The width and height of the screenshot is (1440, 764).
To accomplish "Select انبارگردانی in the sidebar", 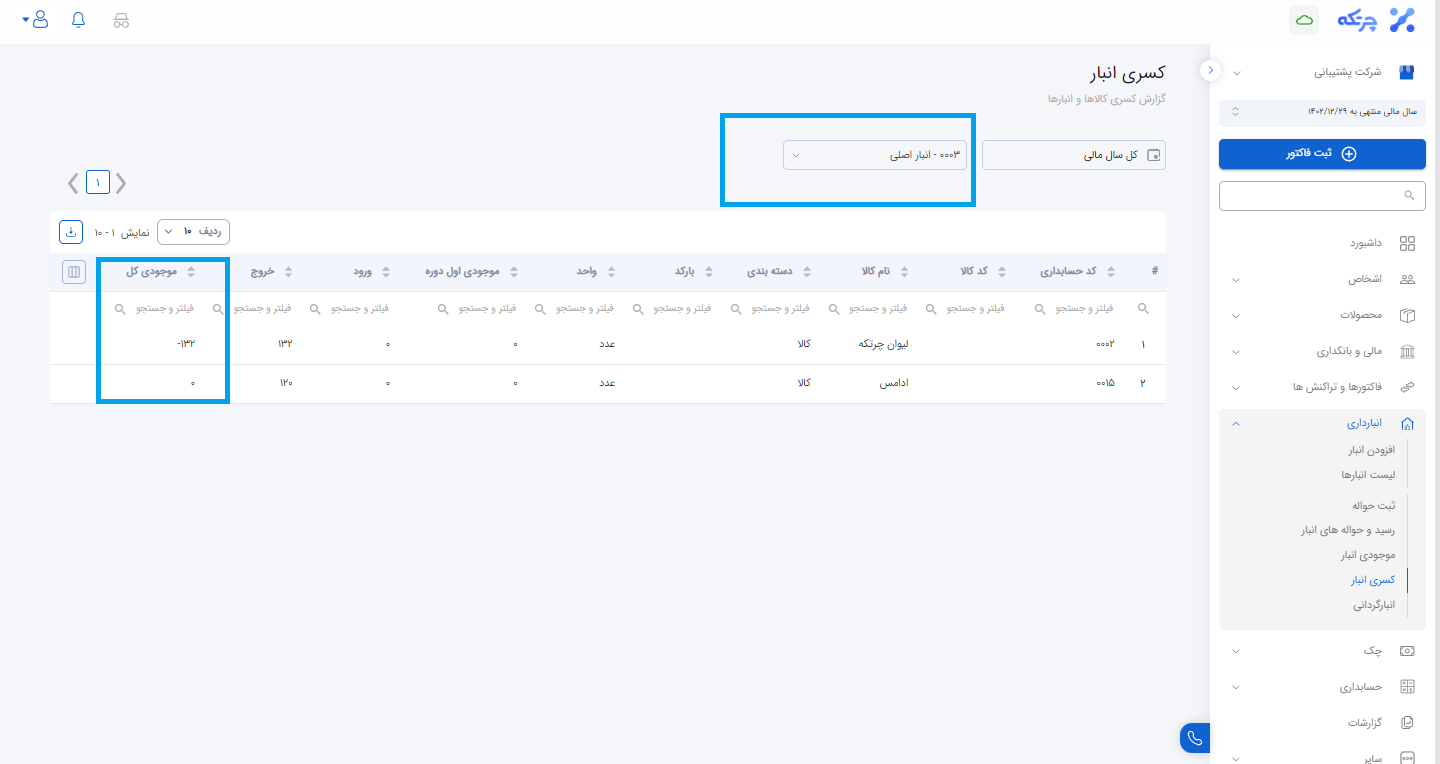I will (x=1373, y=605).
